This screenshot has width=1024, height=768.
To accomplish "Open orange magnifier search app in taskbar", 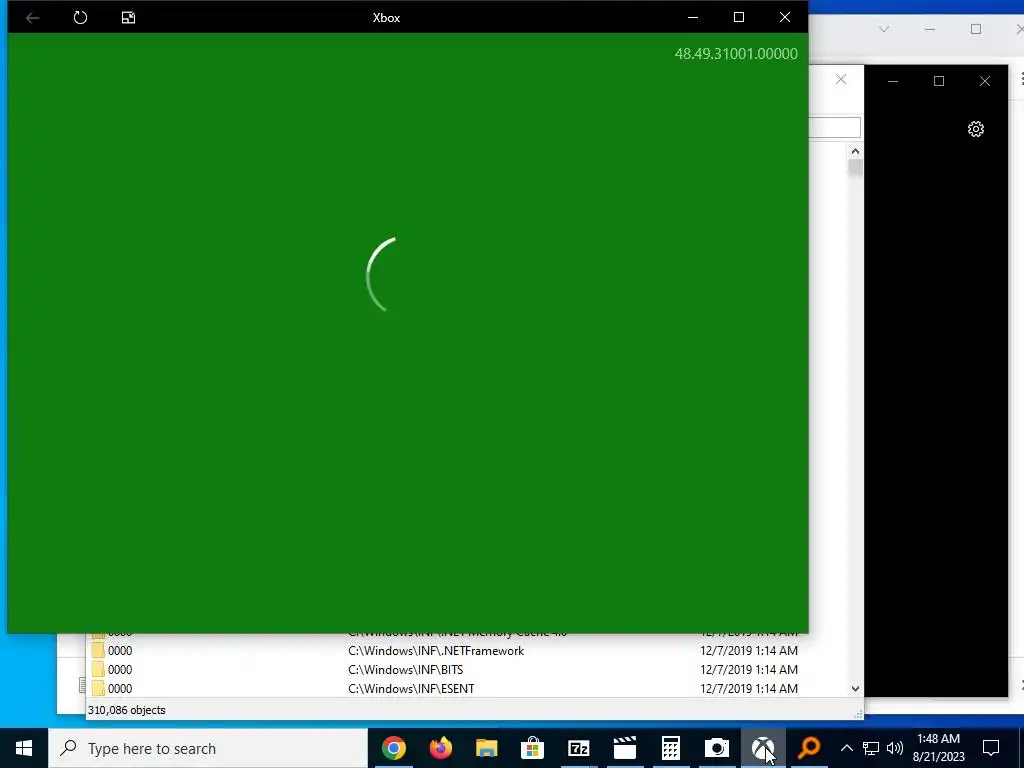I will [809, 748].
